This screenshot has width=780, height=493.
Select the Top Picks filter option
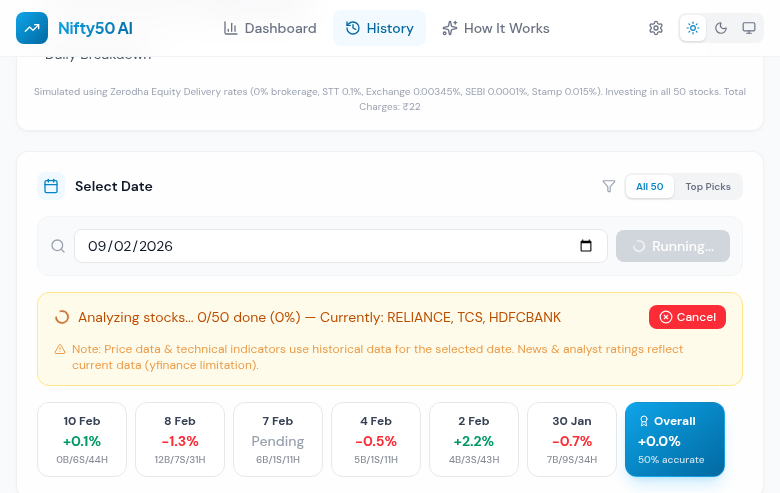coord(708,186)
